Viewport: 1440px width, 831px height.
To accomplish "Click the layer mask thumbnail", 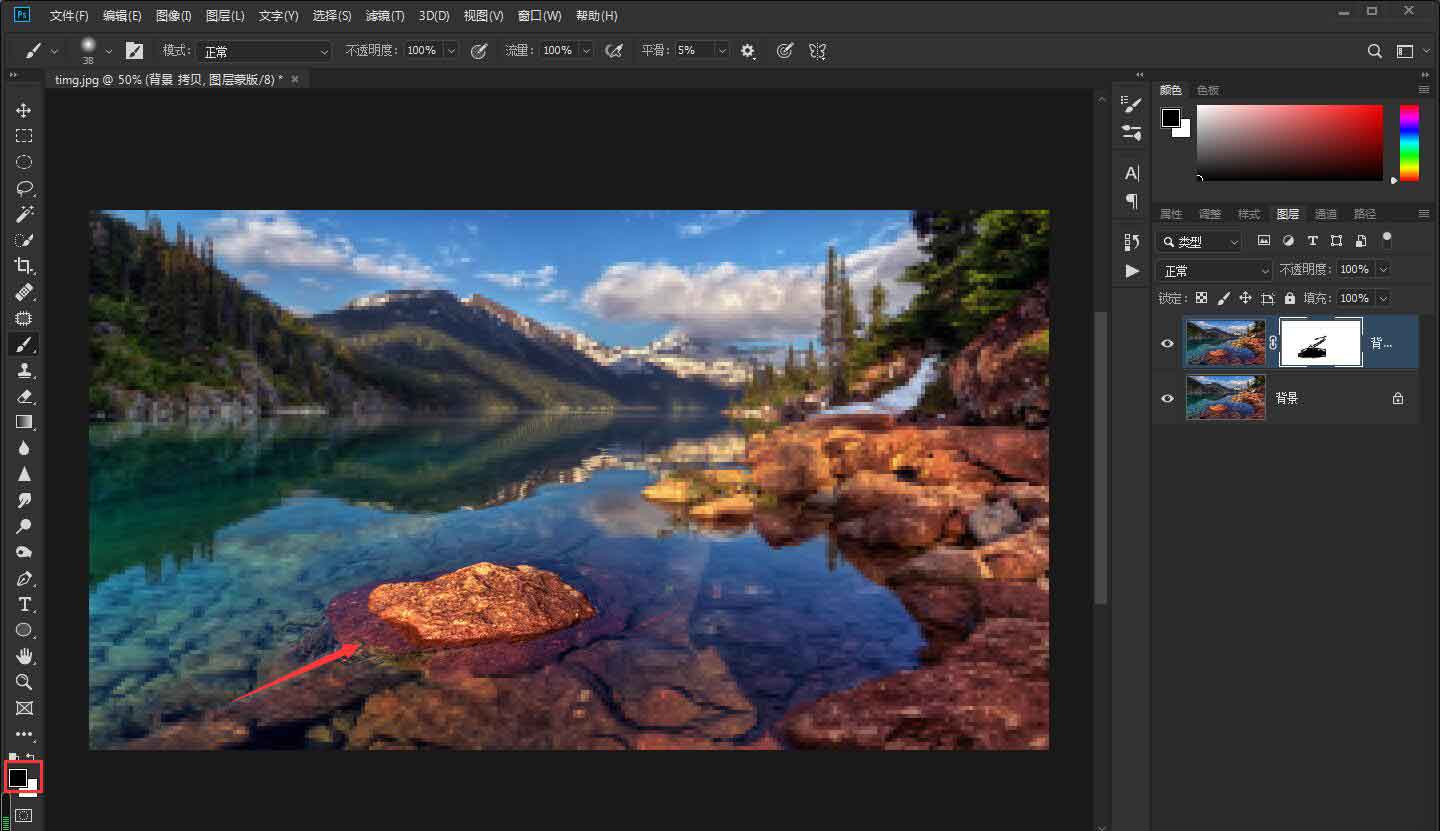I will pyautogui.click(x=1321, y=343).
